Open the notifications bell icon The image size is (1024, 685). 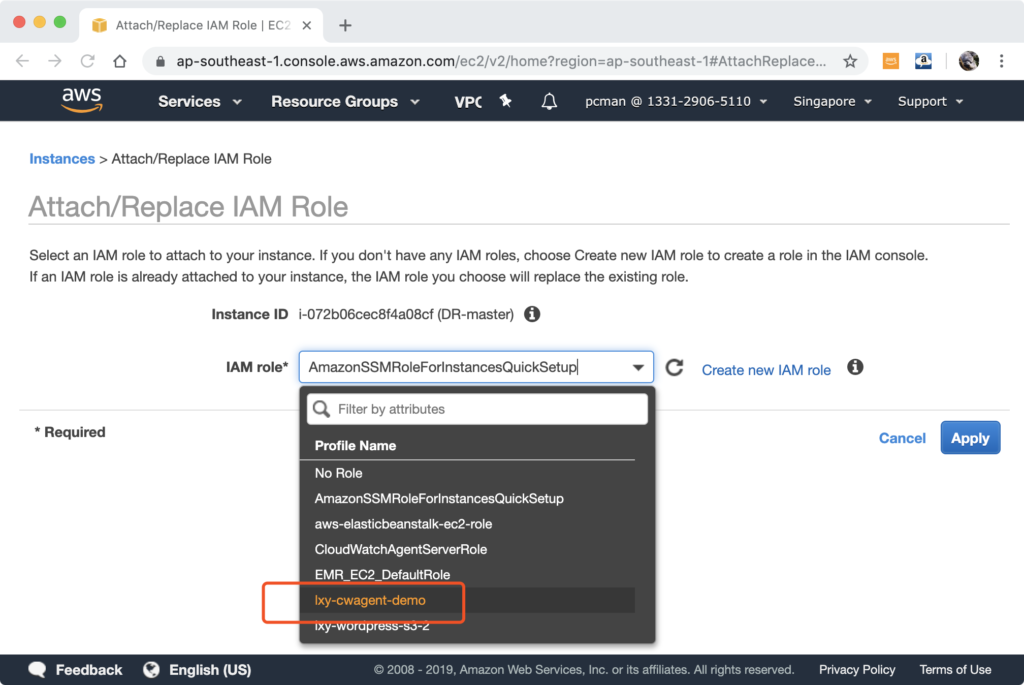tap(549, 101)
